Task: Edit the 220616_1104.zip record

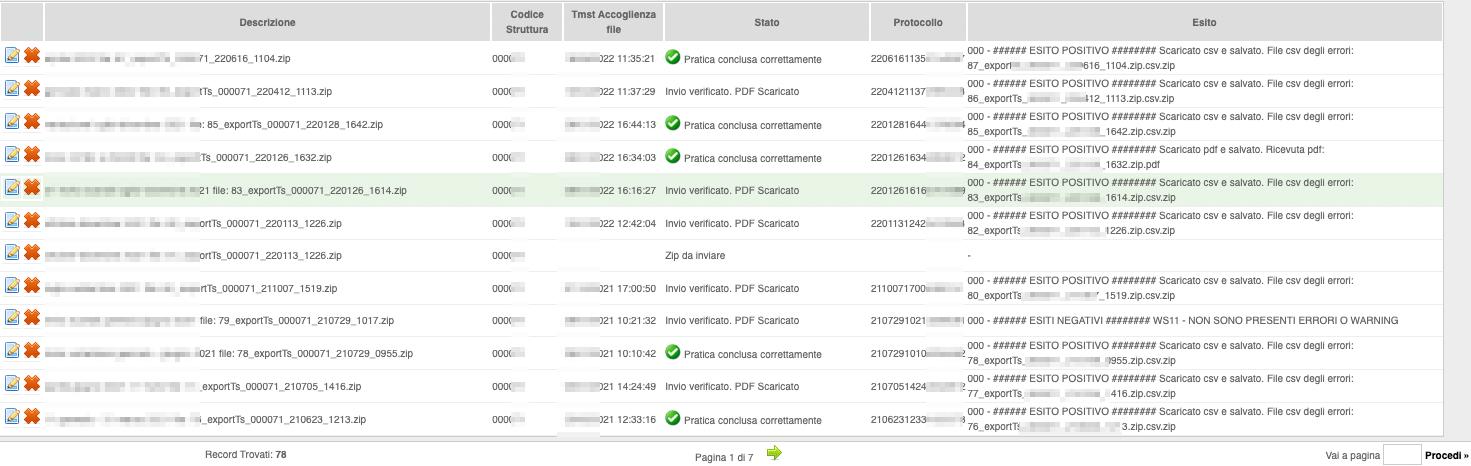Action: pyautogui.click(x=12, y=56)
